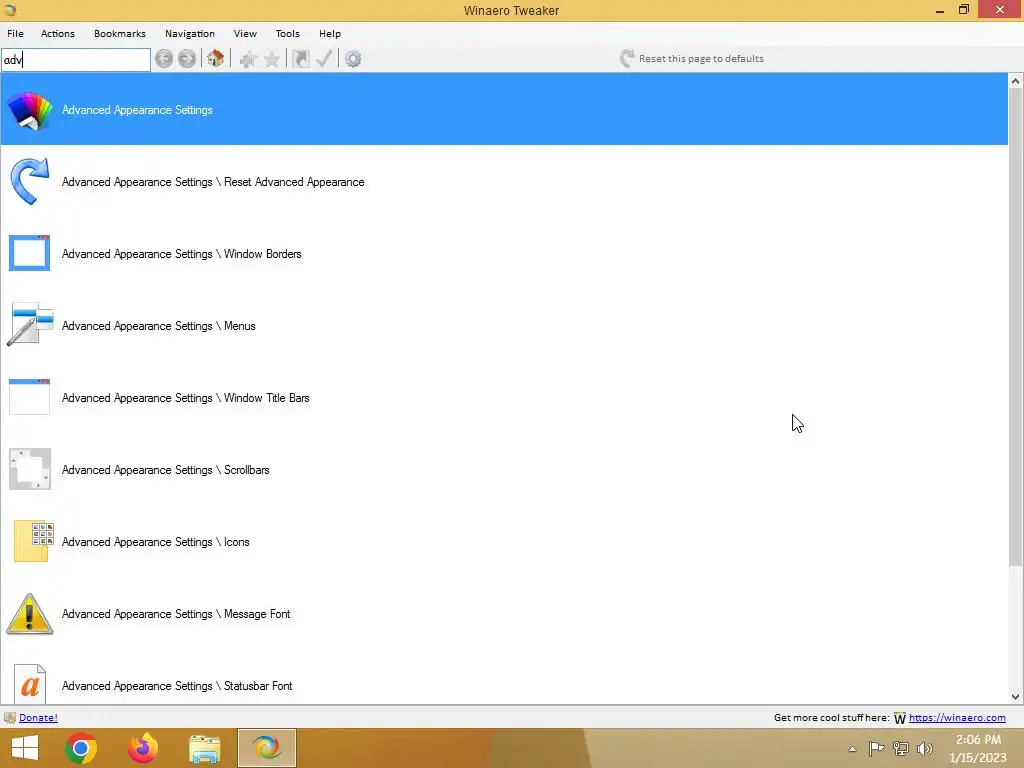Click the Winaero Tweaker taskbar button
The height and width of the screenshot is (768, 1024).
pyautogui.click(x=266, y=748)
